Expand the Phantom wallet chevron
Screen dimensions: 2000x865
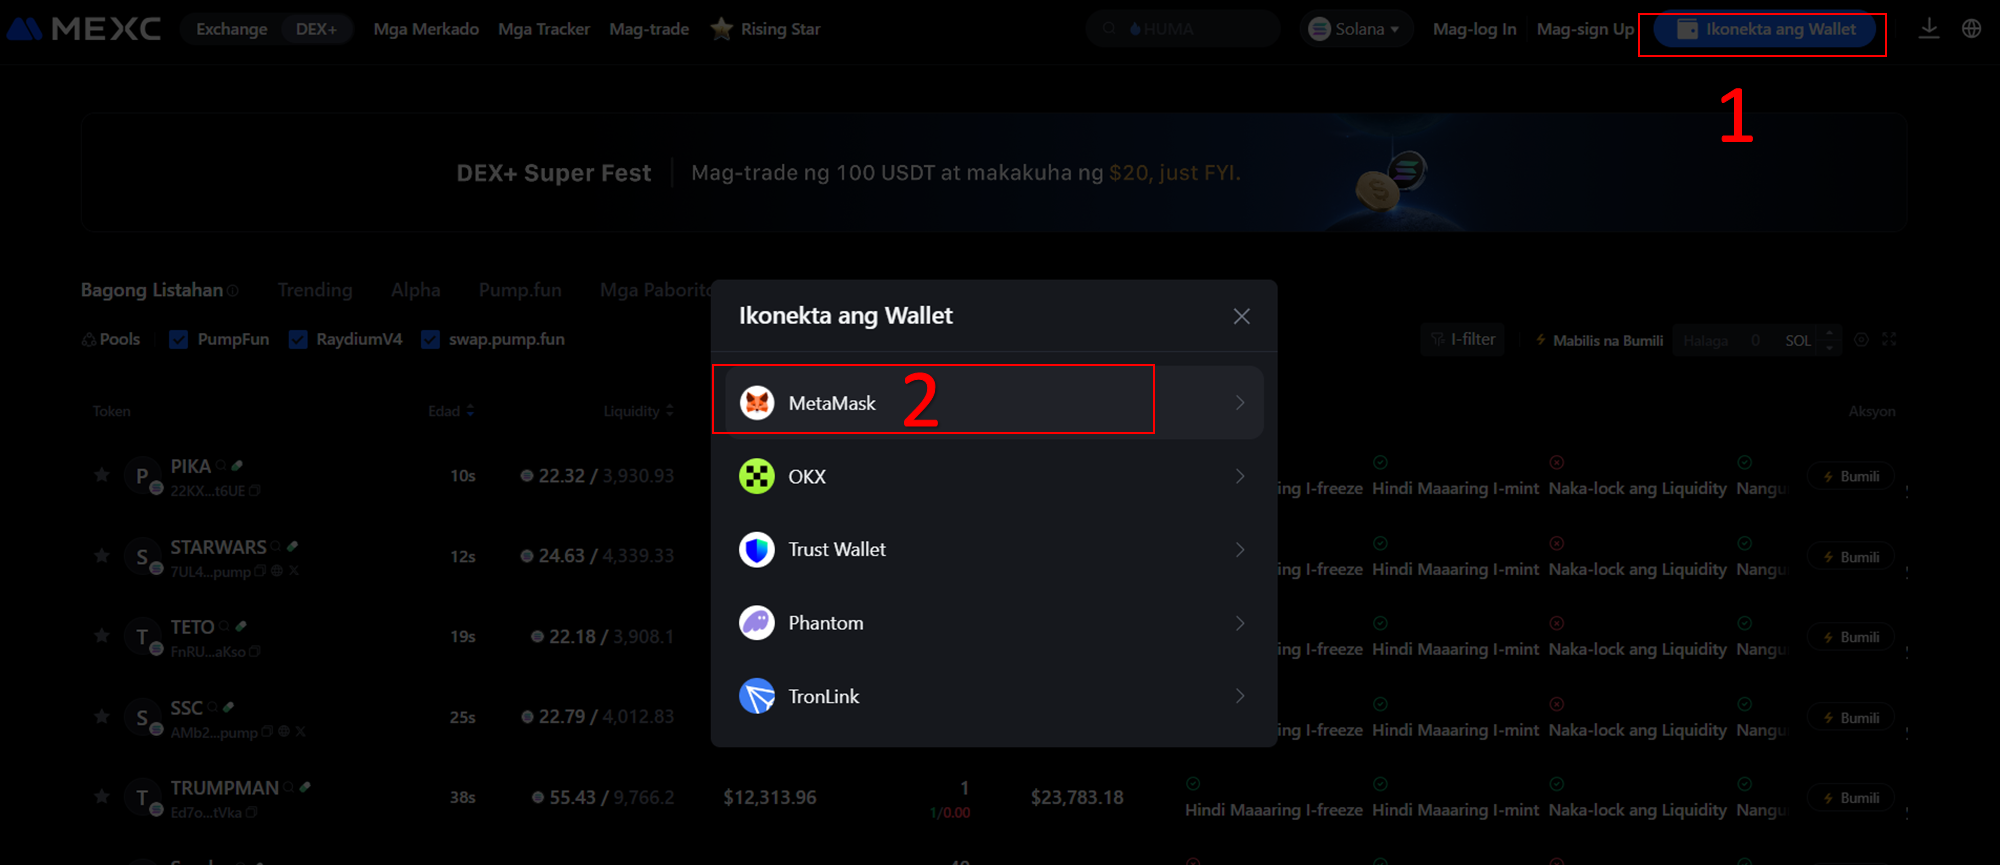[1240, 623]
